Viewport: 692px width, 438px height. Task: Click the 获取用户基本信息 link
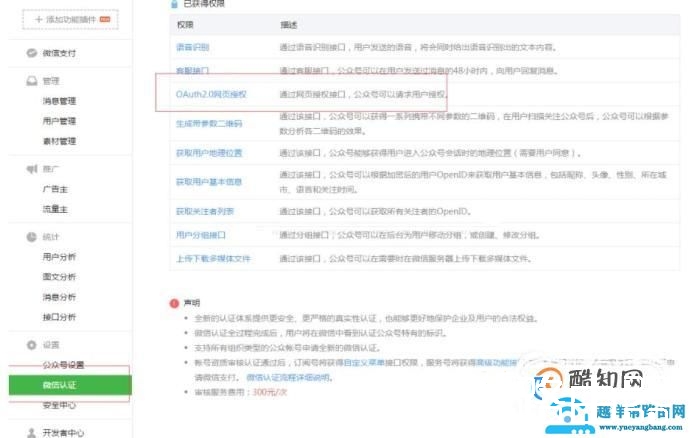[209, 182]
